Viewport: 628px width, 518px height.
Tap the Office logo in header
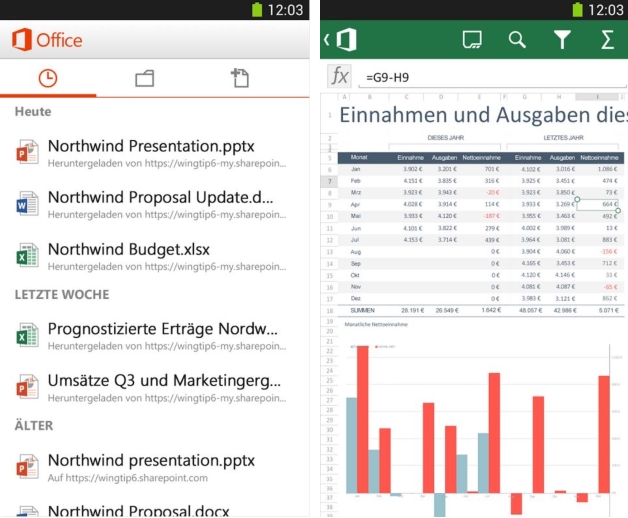(47, 40)
